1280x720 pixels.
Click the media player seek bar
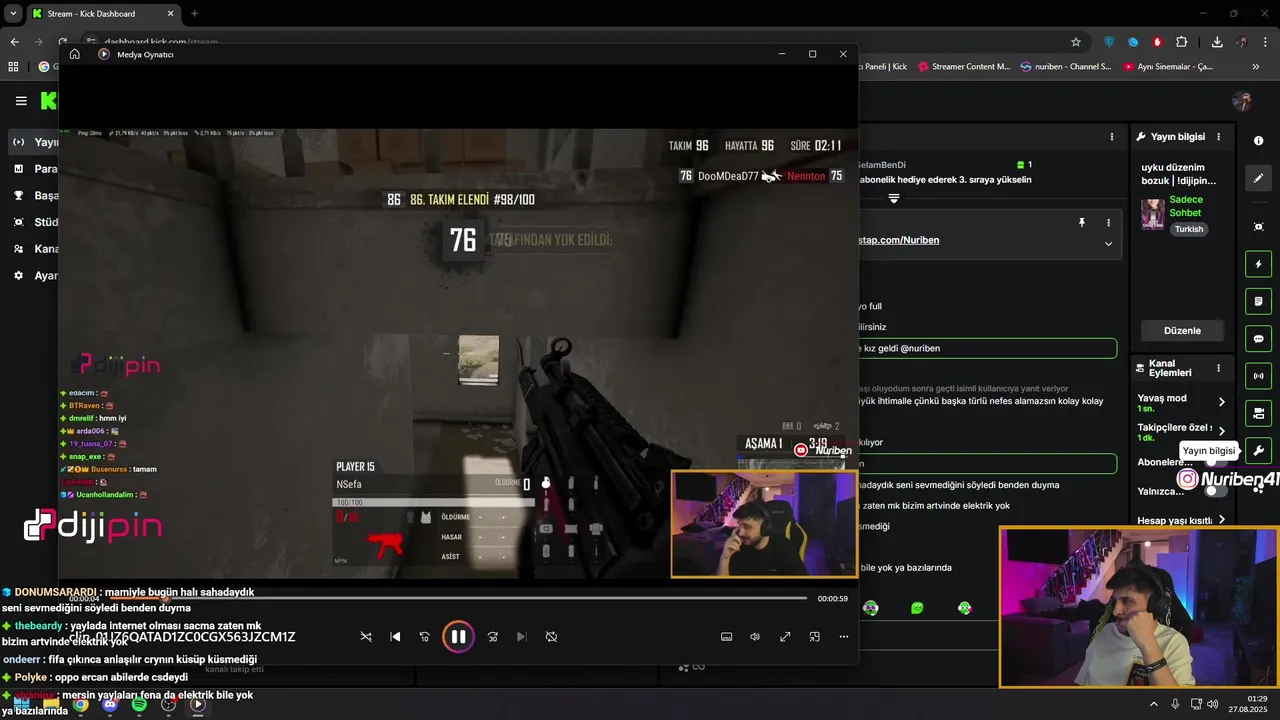458,598
